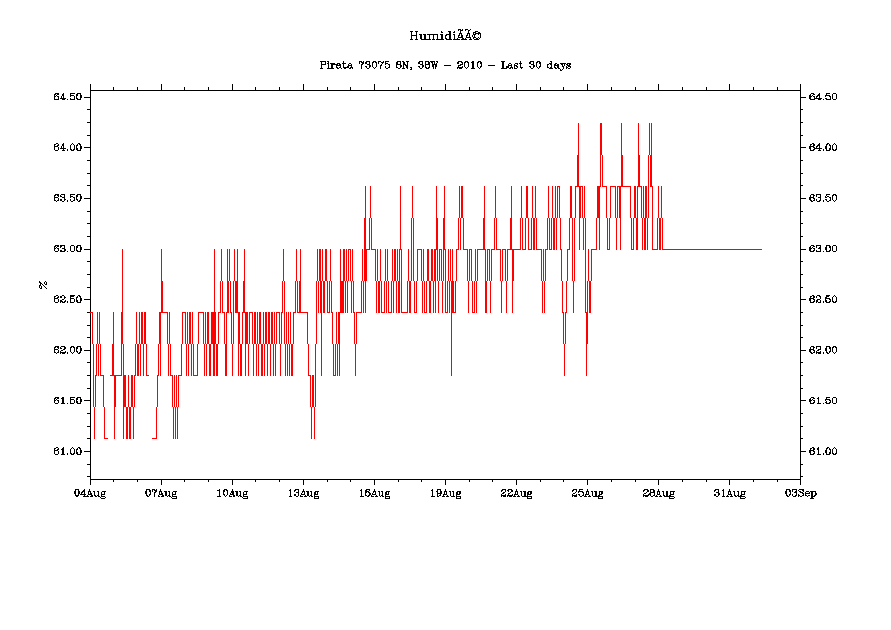Select the 25Aug x-axis date label

coord(587,492)
